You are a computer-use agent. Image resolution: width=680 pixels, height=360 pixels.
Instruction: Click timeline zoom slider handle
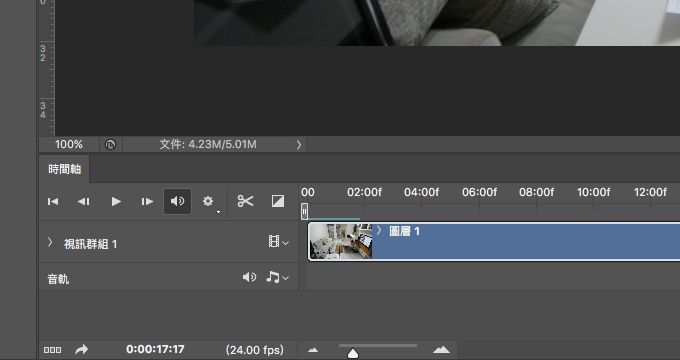(353, 353)
